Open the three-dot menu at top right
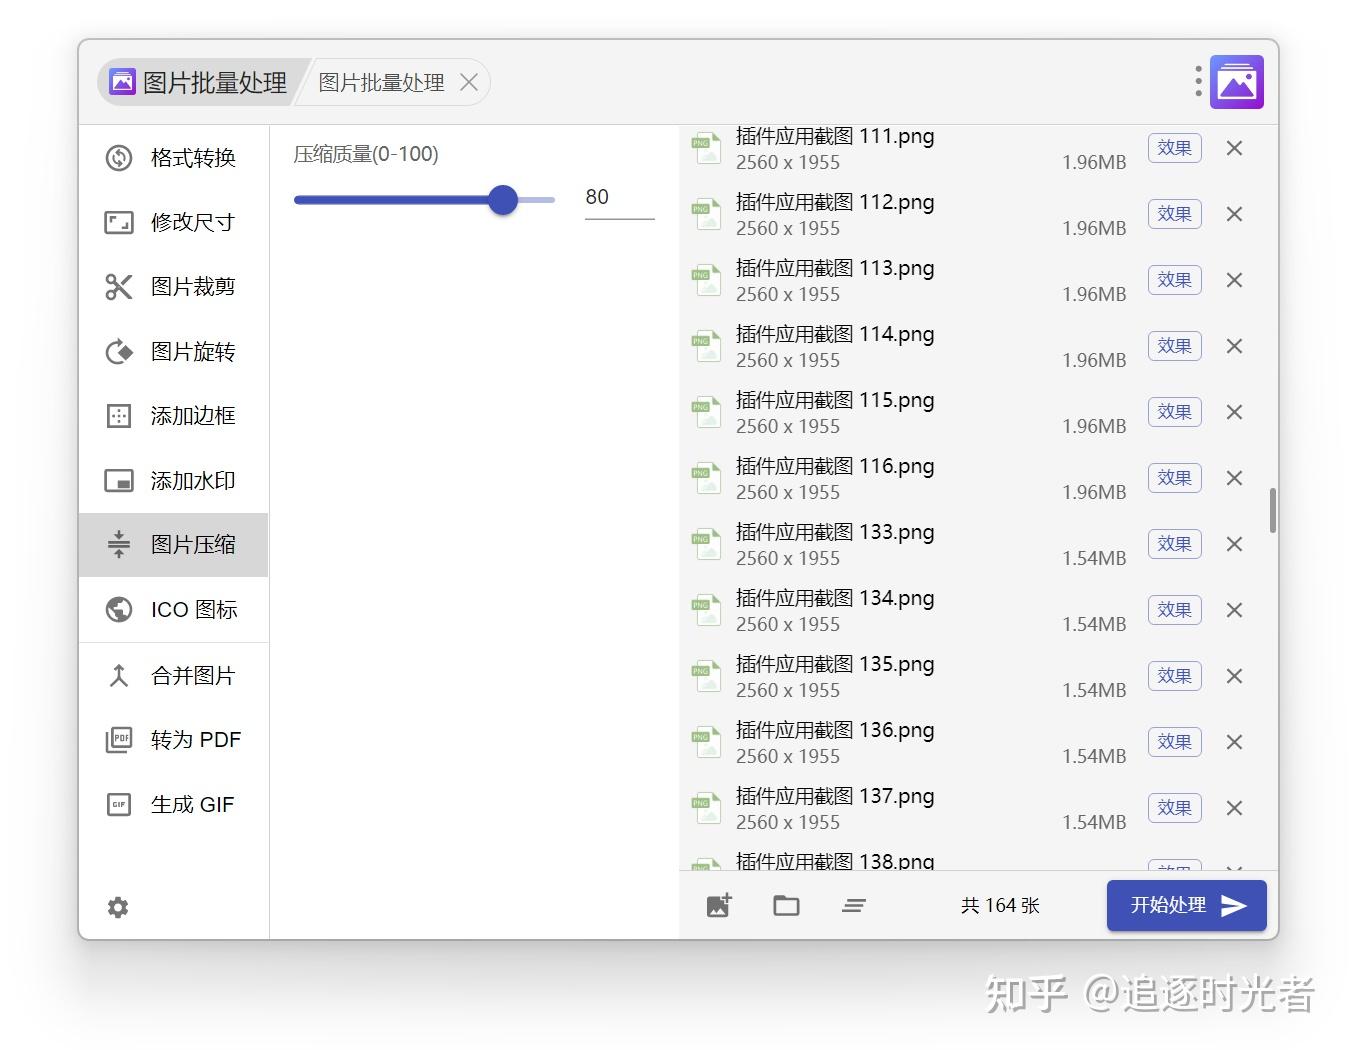The height and width of the screenshot is (1050, 1350). [x=1197, y=81]
